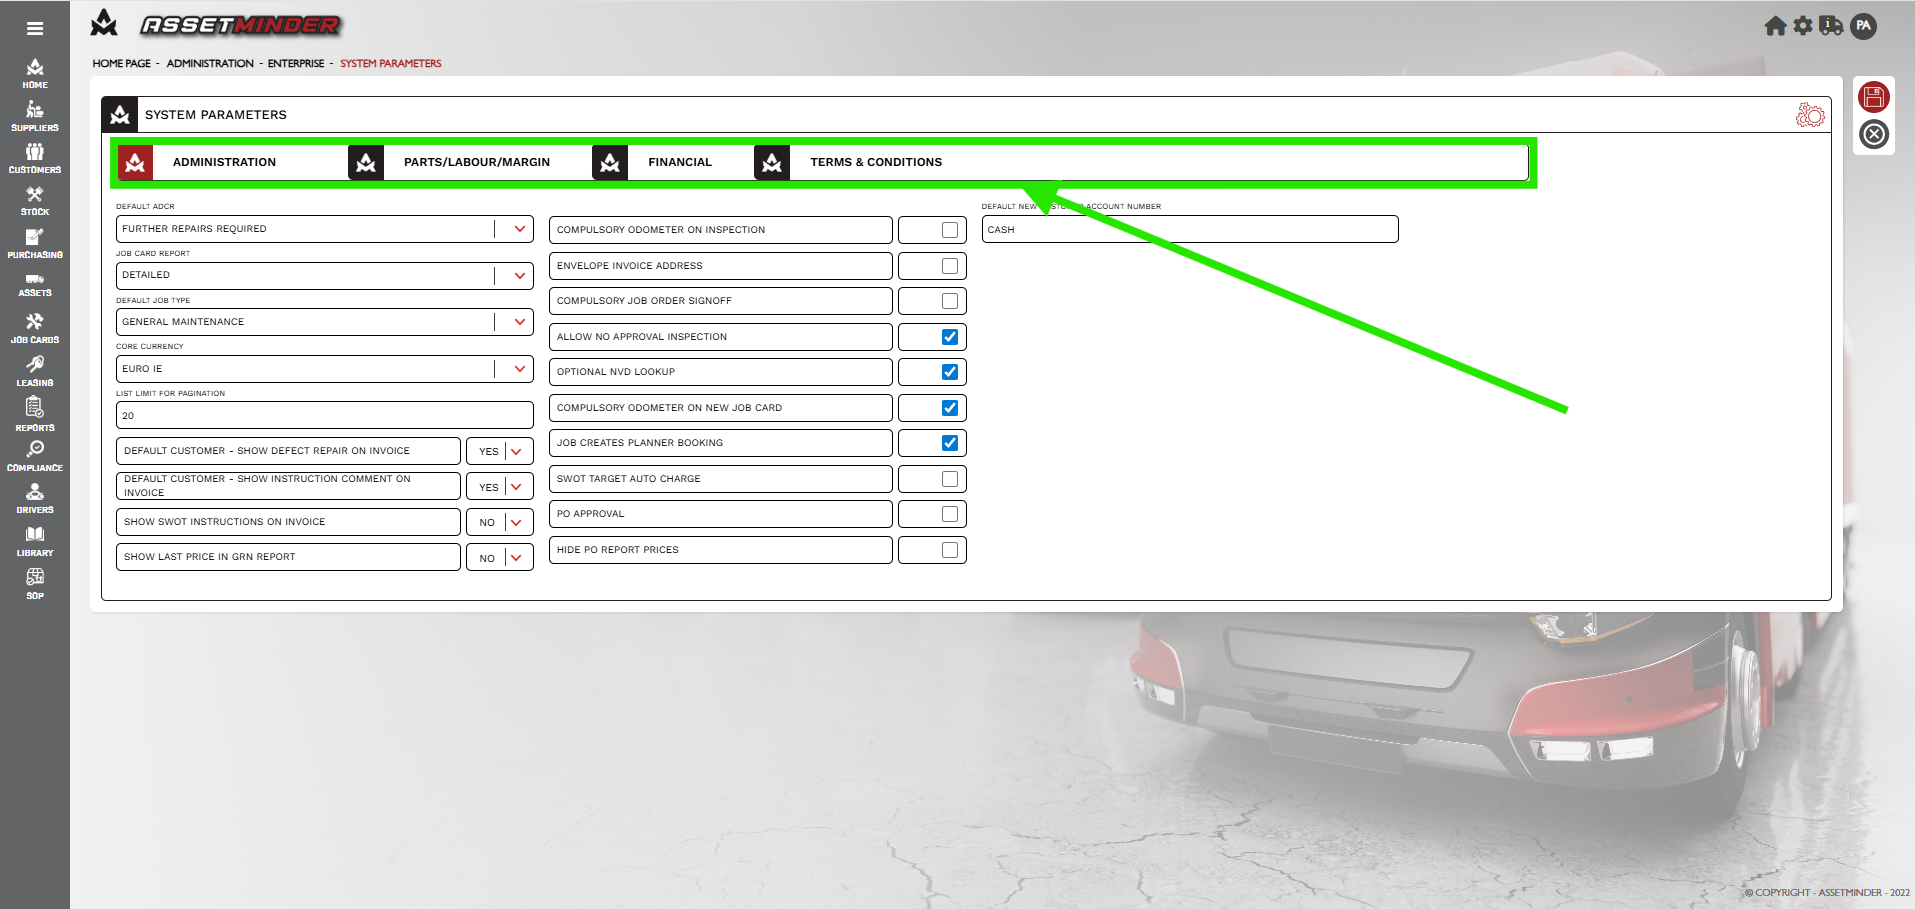
Task: Expand Show SWOT Instructions on Invoice dropdown
Action: click(x=516, y=522)
